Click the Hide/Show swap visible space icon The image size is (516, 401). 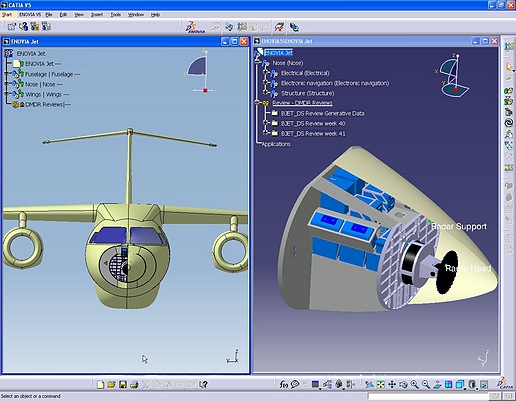point(484,385)
